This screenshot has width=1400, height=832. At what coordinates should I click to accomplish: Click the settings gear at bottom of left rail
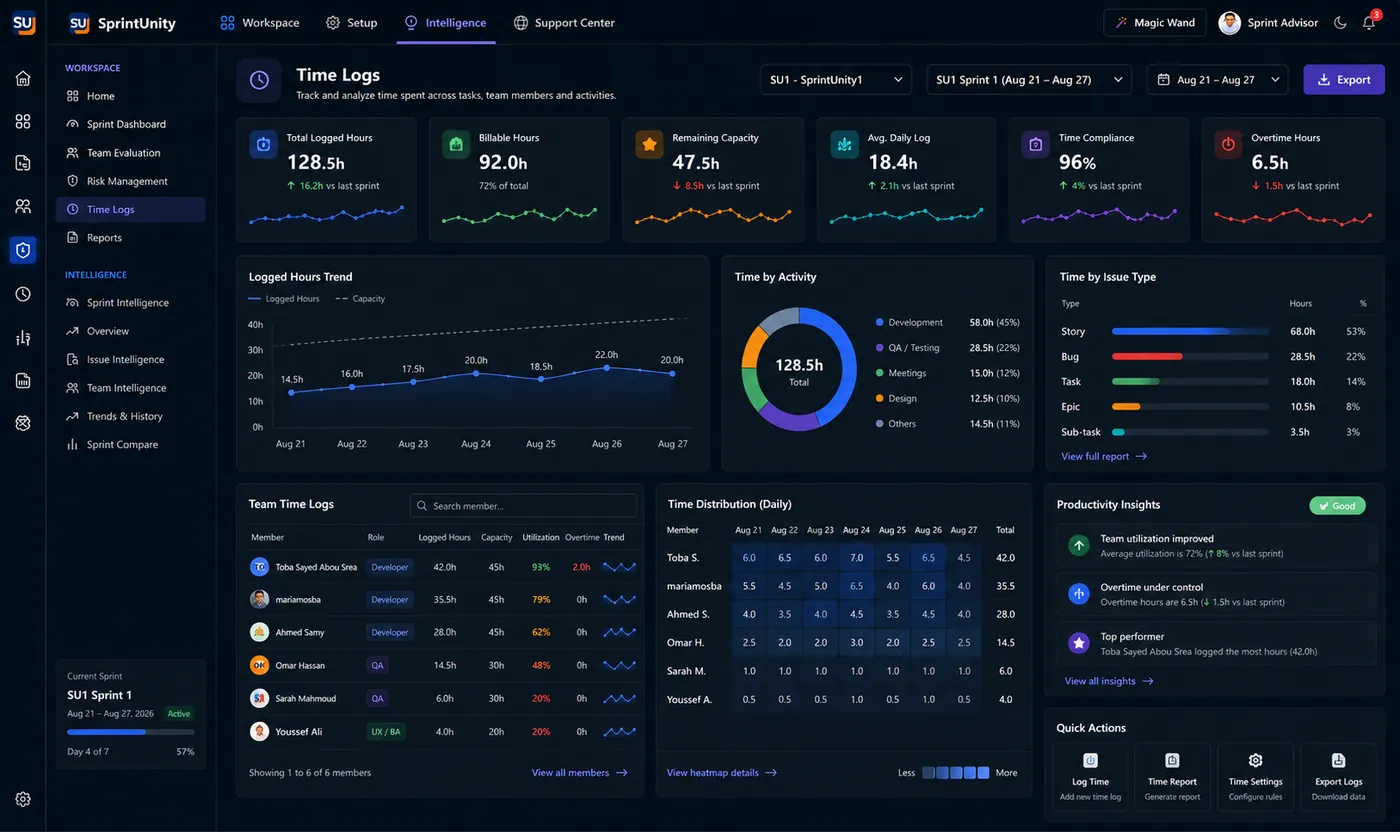coord(23,799)
